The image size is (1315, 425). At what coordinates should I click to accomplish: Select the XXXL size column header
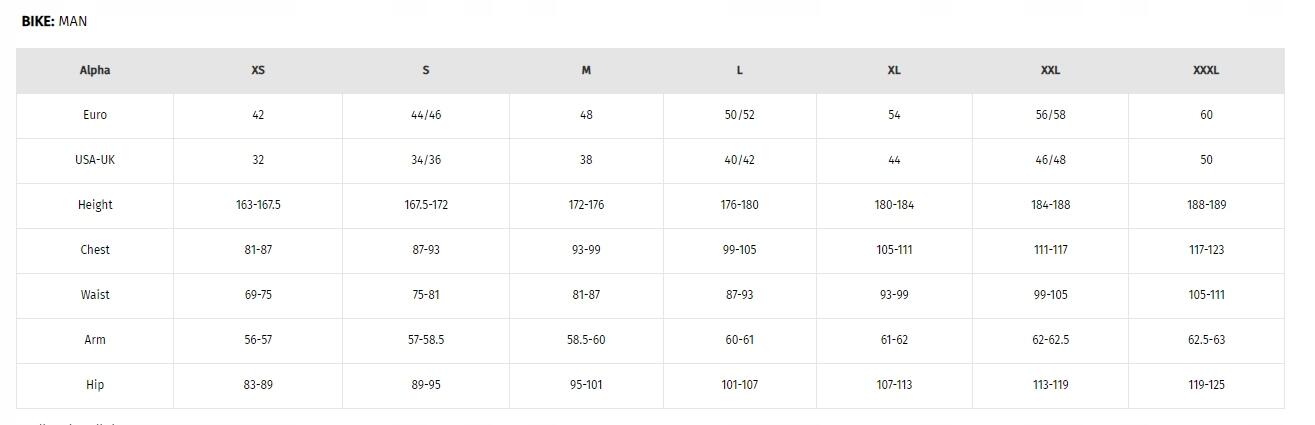(x=1206, y=70)
